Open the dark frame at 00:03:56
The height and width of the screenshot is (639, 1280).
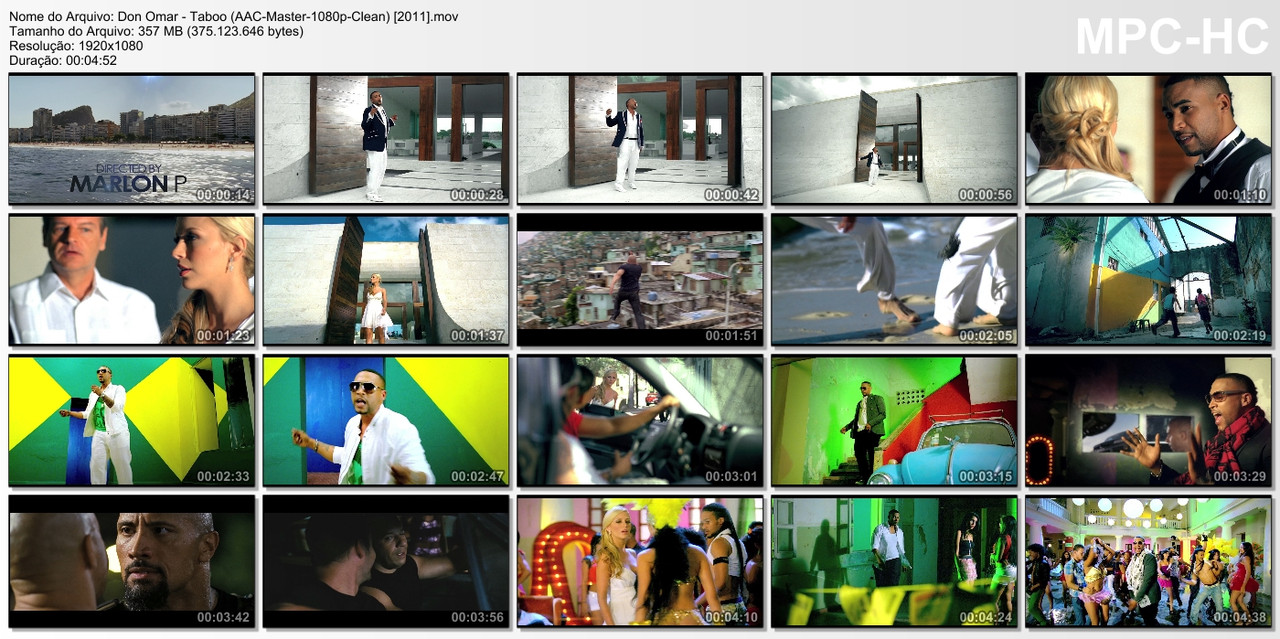point(386,562)
